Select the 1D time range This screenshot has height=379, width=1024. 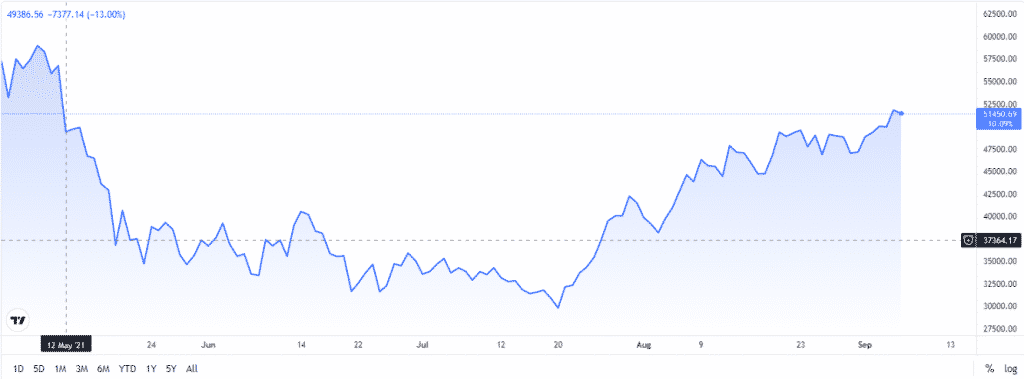click(x=18, y=369)
